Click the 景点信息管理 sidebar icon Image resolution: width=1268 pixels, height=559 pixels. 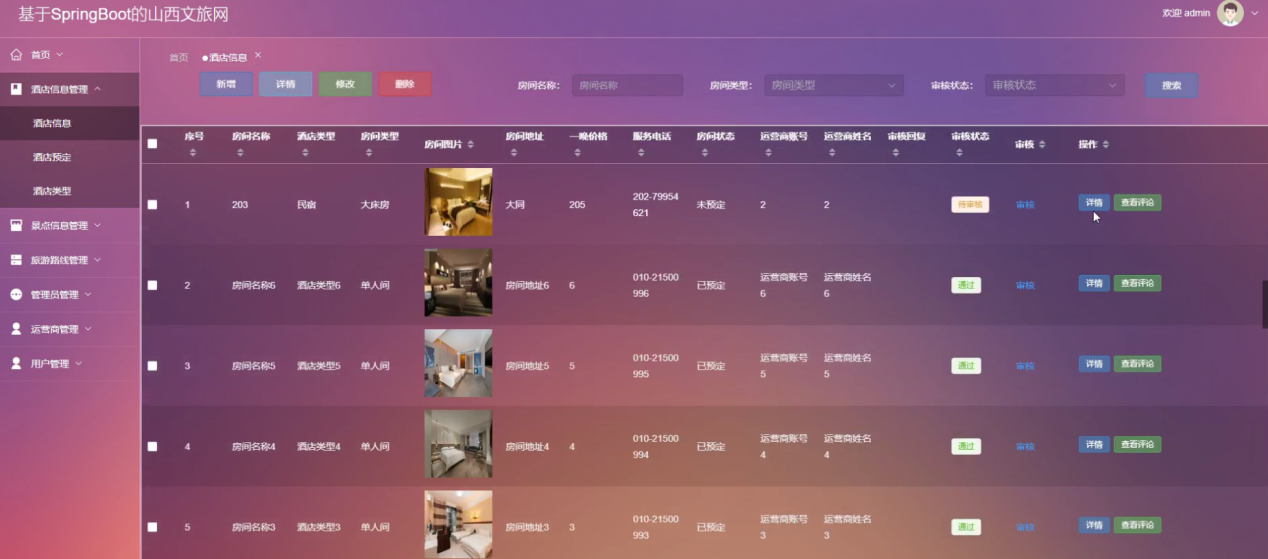16,225
